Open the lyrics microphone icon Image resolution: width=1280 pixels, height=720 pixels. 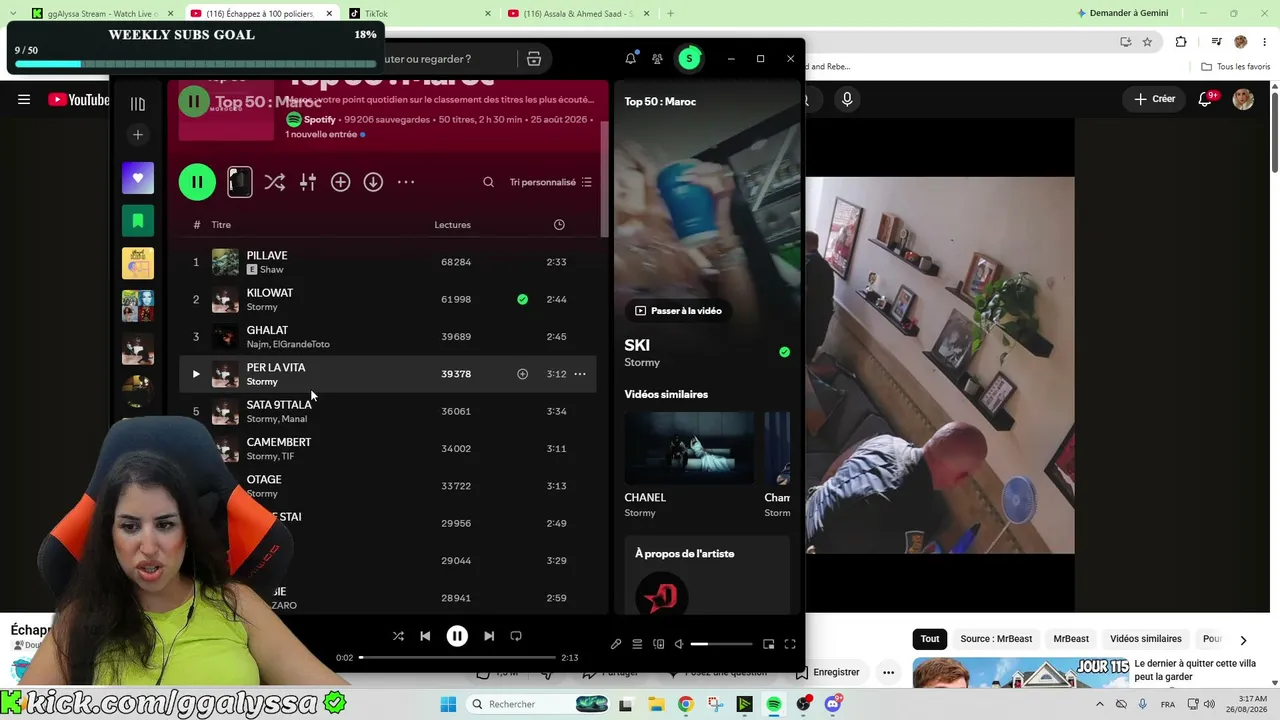[x=616, y=644]
